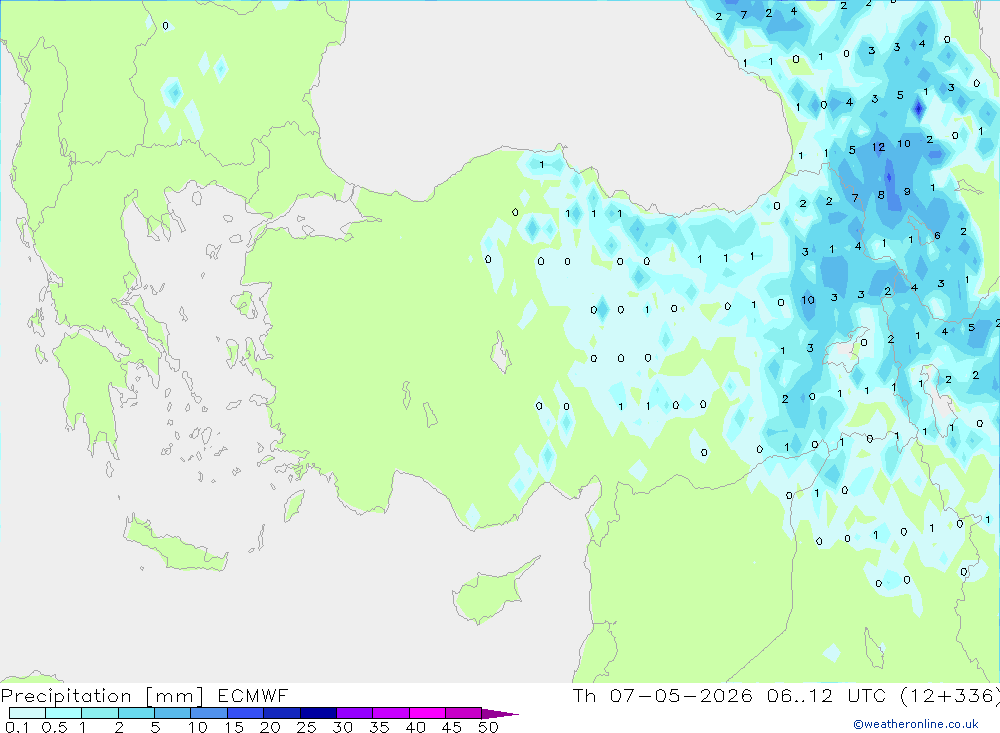Pick the 1–2 mm legend color box

click(x=99, y=713)
